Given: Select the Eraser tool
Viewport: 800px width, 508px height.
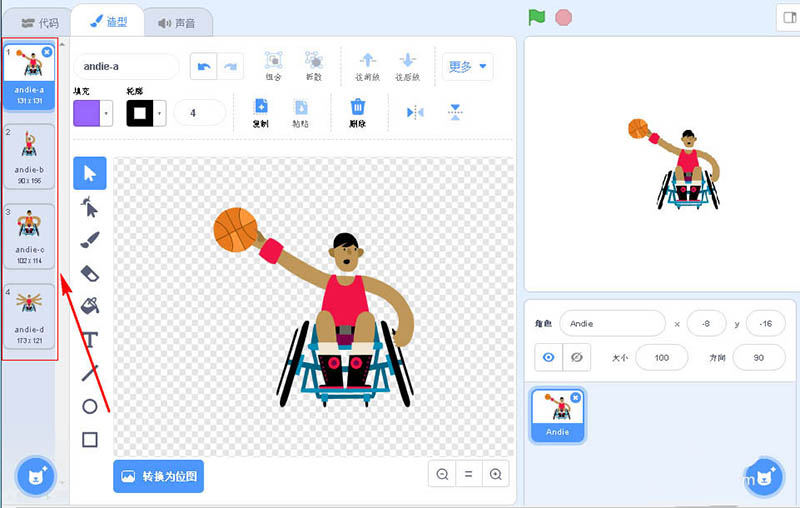Looking at the screenshot, I should tap(90, 273).
